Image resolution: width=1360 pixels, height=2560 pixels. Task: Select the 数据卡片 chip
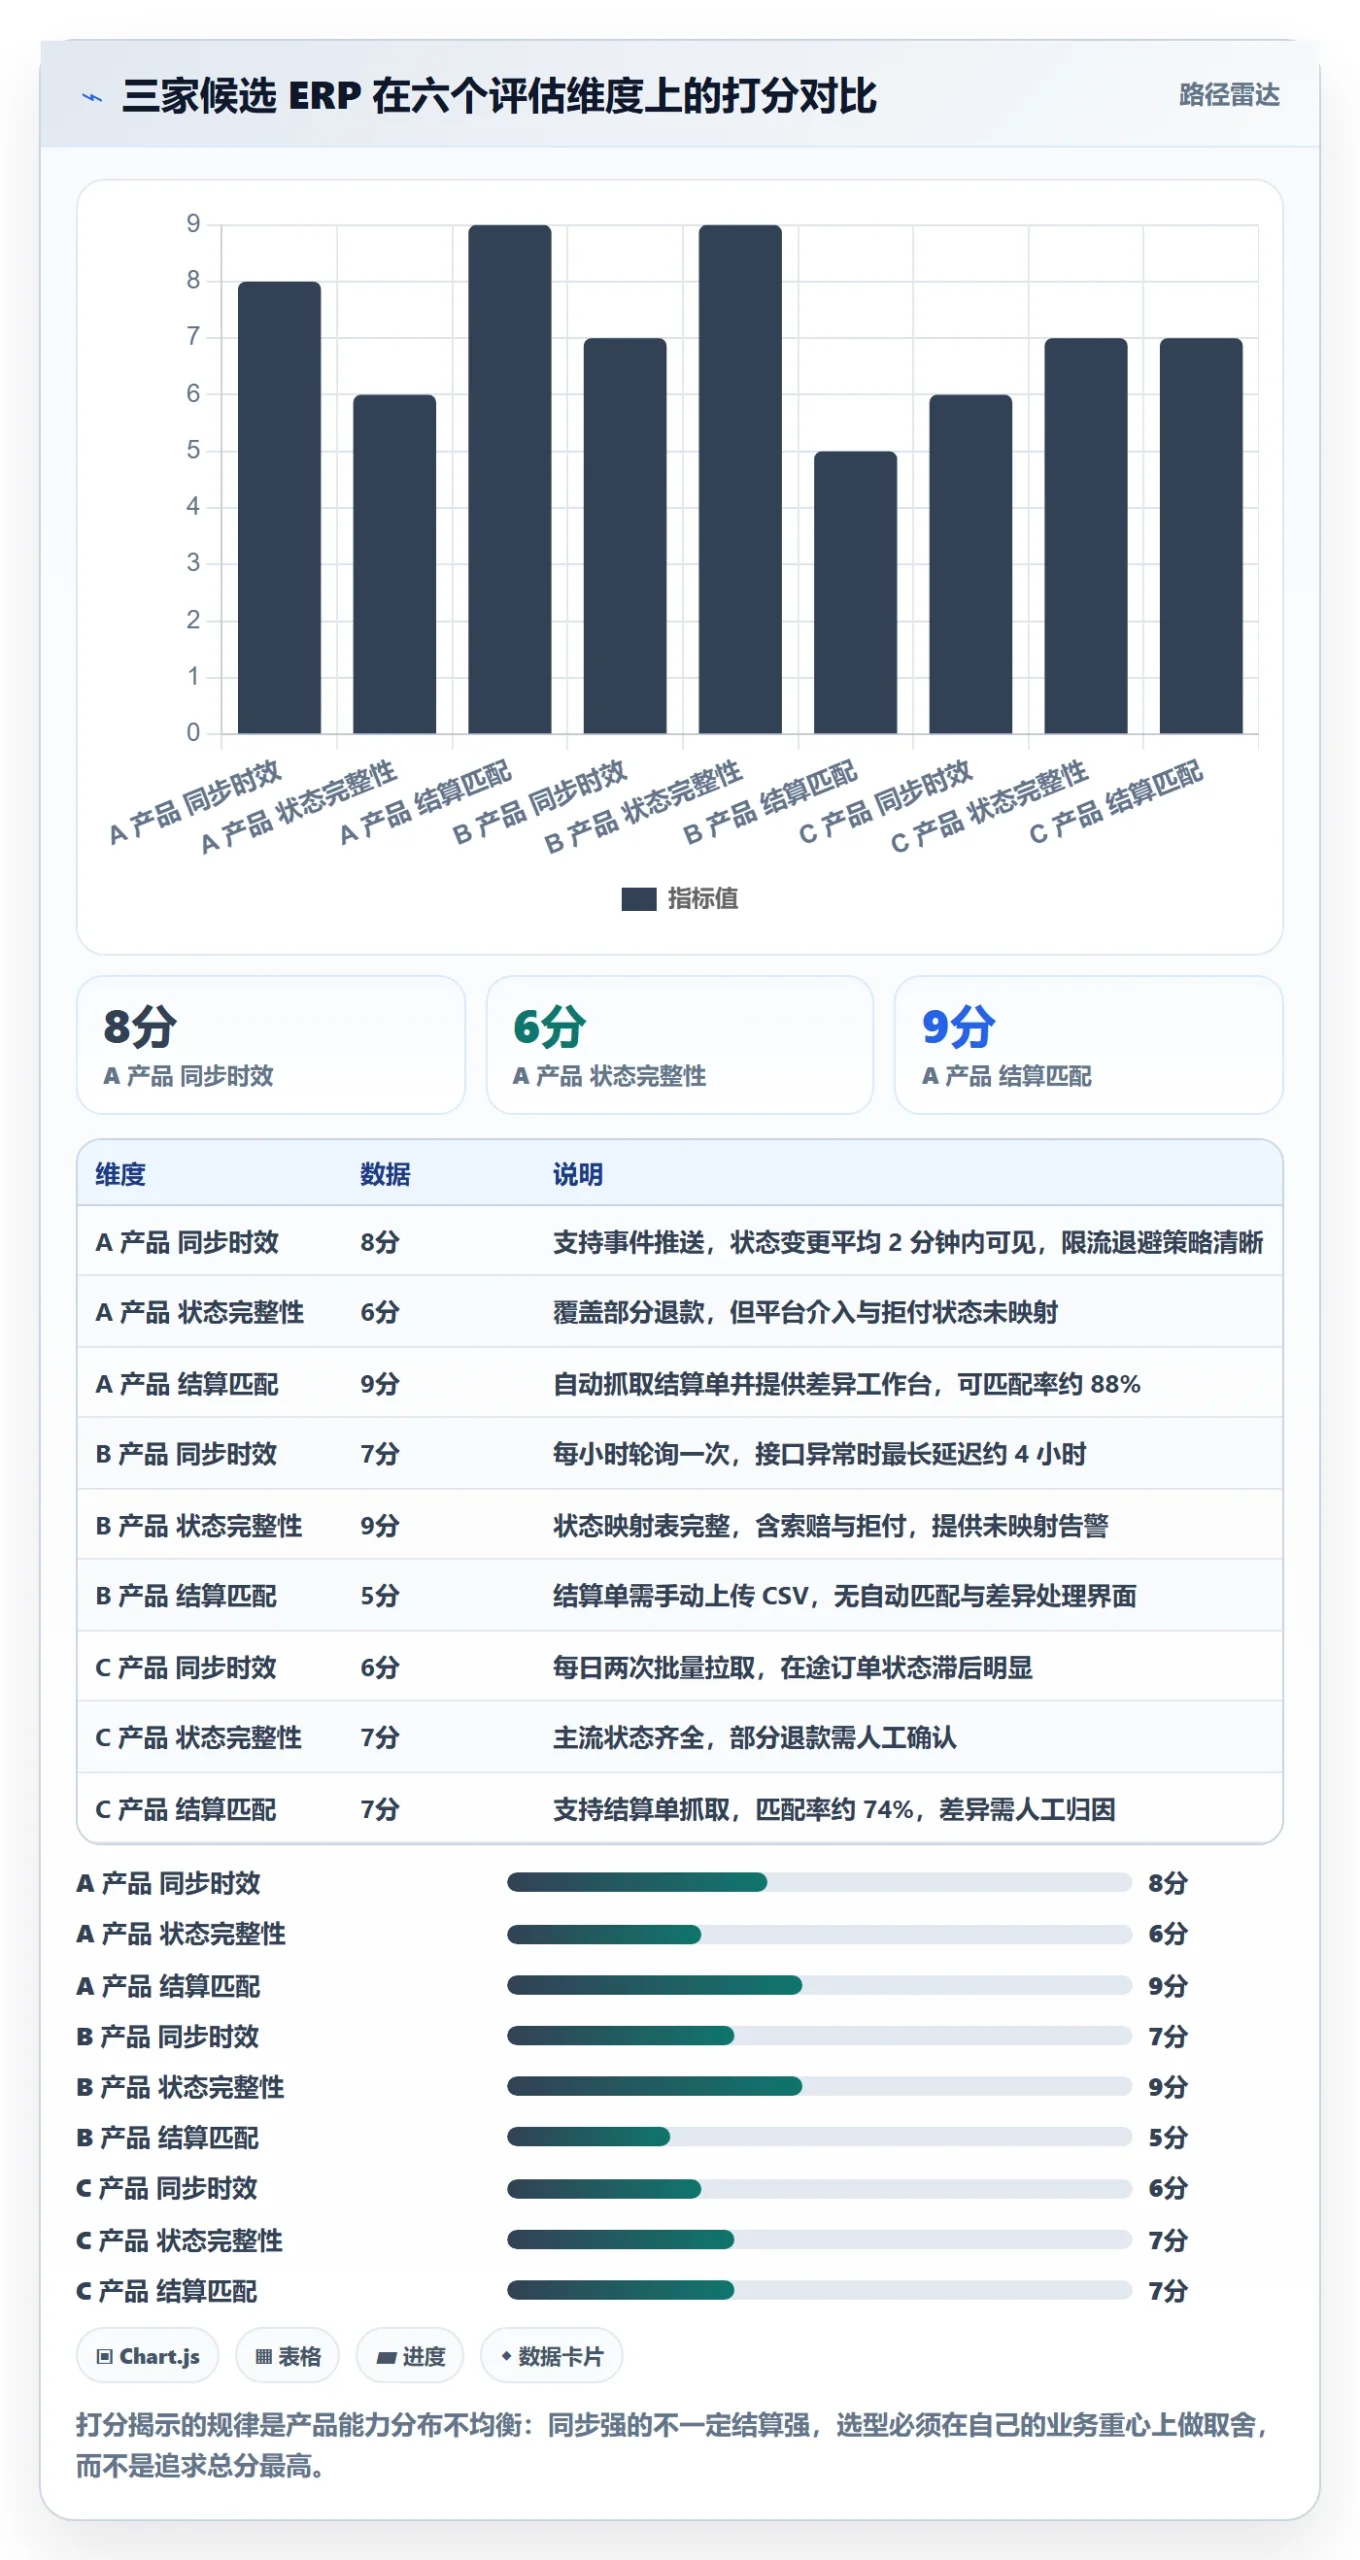(551, 2355)
